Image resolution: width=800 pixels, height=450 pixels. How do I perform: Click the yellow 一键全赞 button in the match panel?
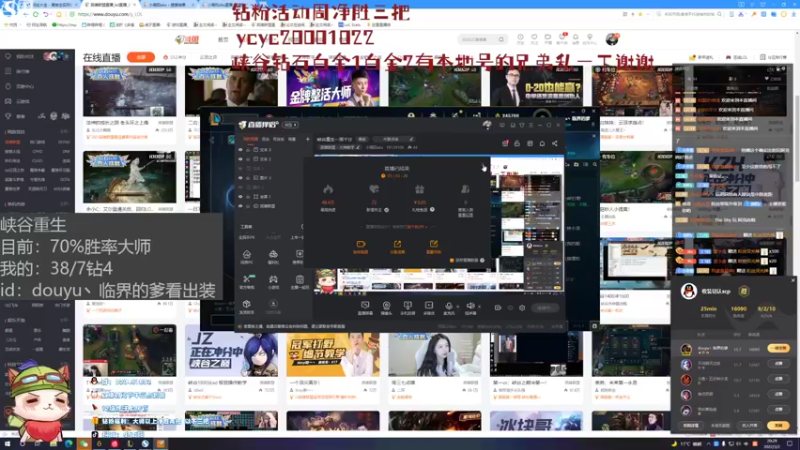778,348
